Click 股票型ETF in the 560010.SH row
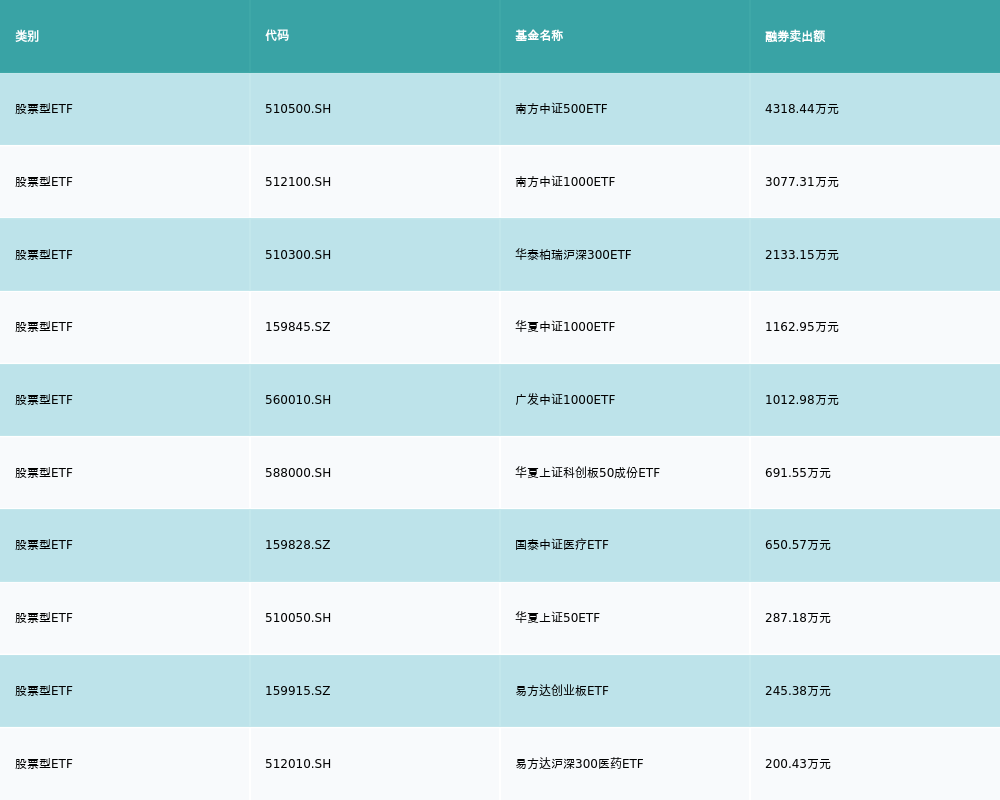 pyautogui.click(x=44, y=400)
